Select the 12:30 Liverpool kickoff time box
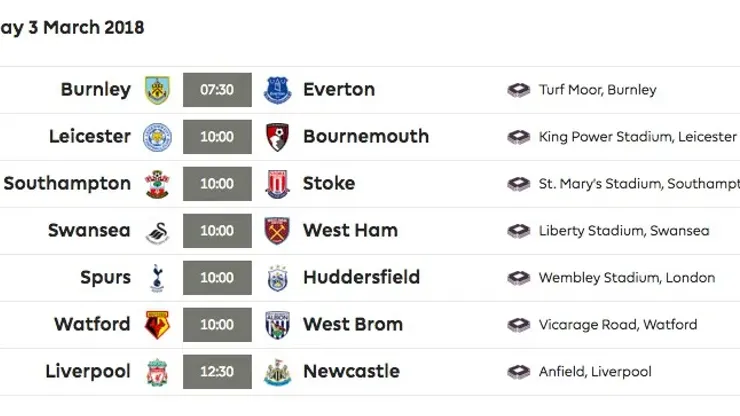Screen dimensions: 740x416 pos(217,372)
